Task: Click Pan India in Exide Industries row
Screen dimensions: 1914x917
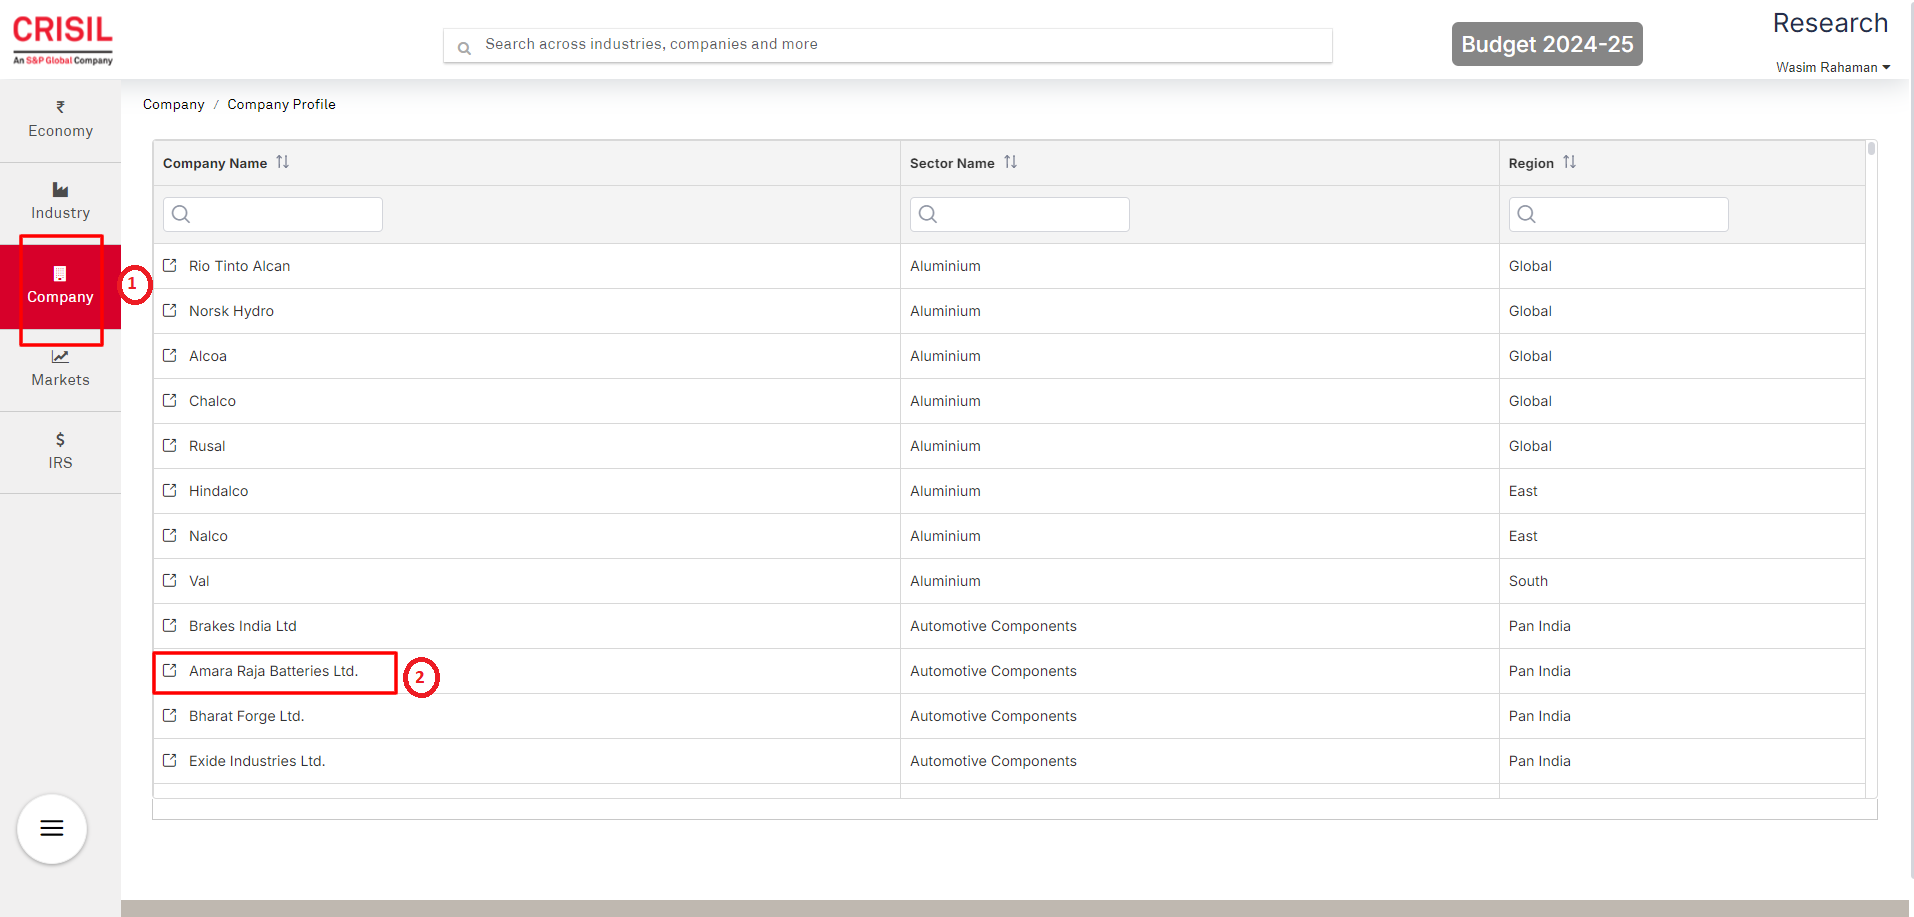Action: point(1540,761)
